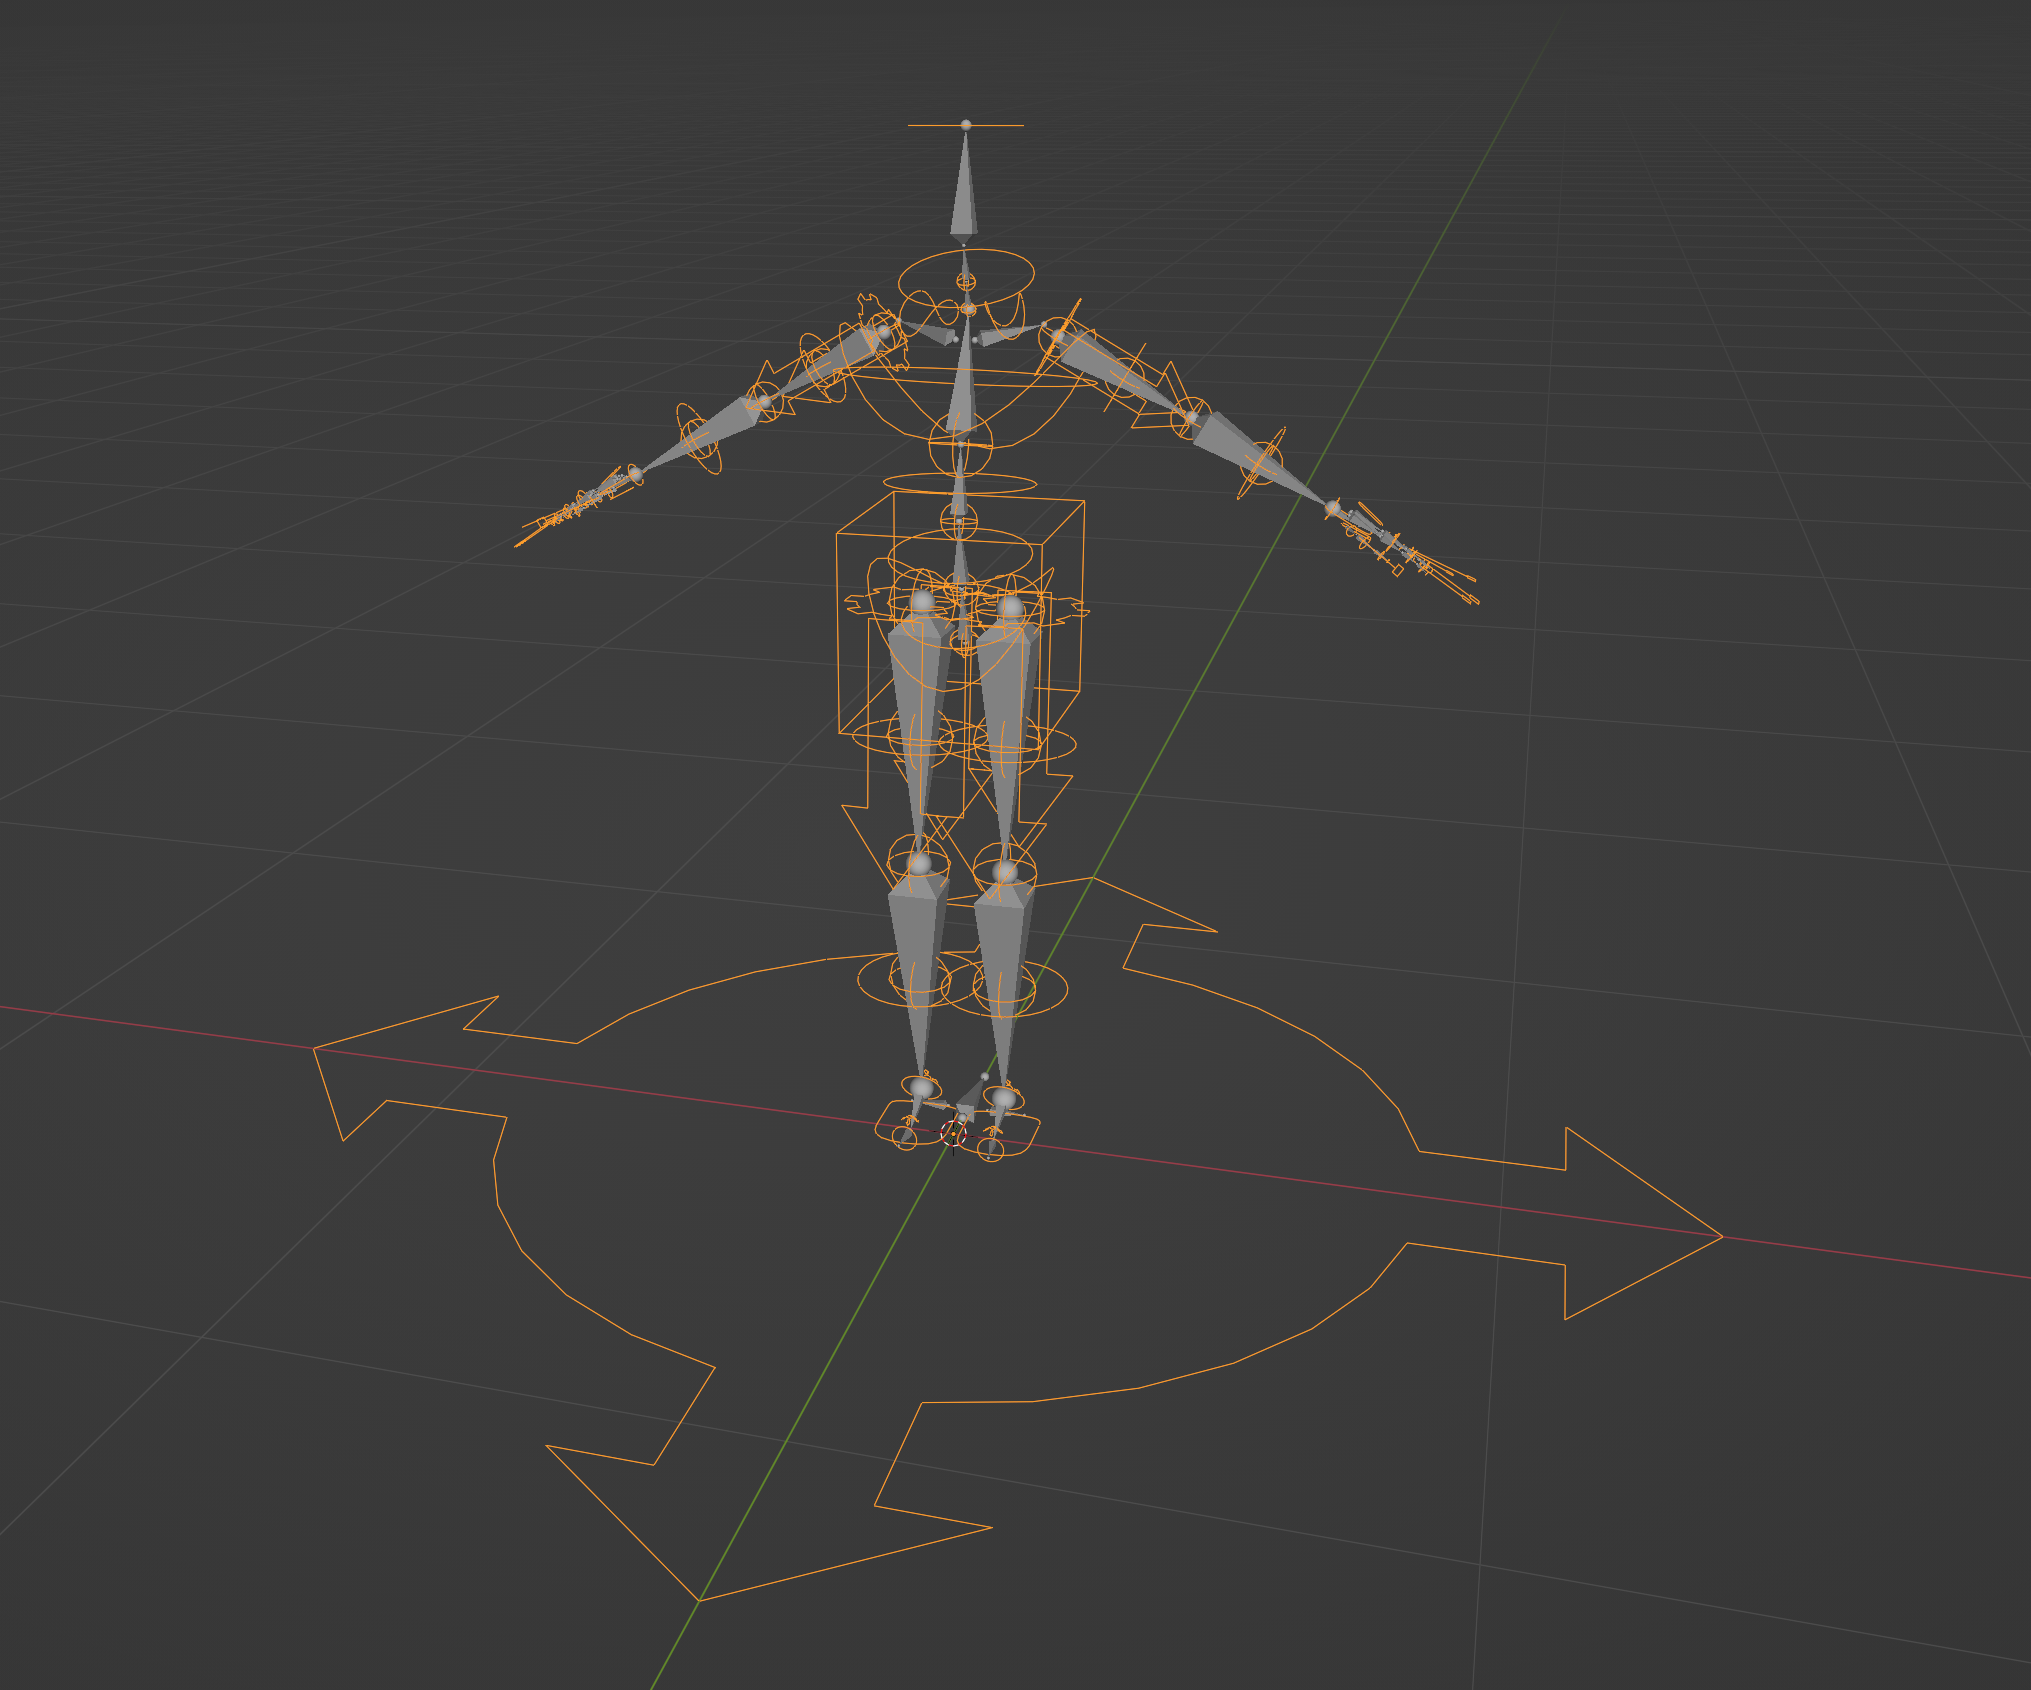Select the flat hips ring above the torso box
Viewport: 2031px width, 1690px height.
click(x=960, y=484)
